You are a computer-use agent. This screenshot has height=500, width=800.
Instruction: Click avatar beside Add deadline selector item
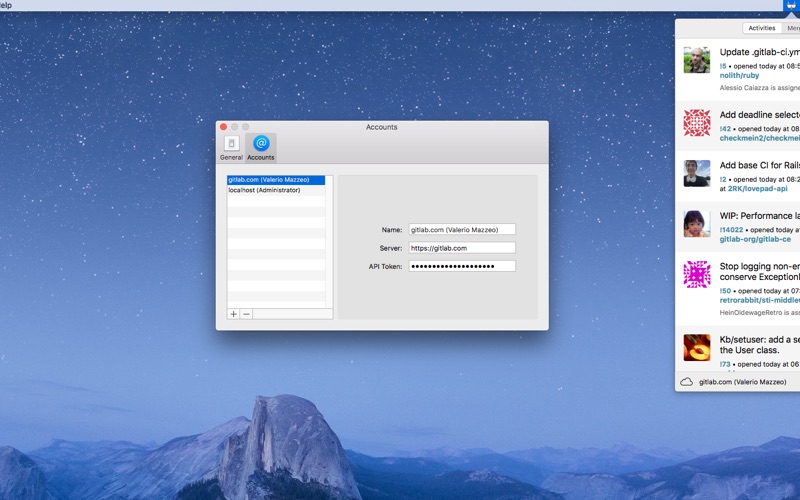(697, 123)
